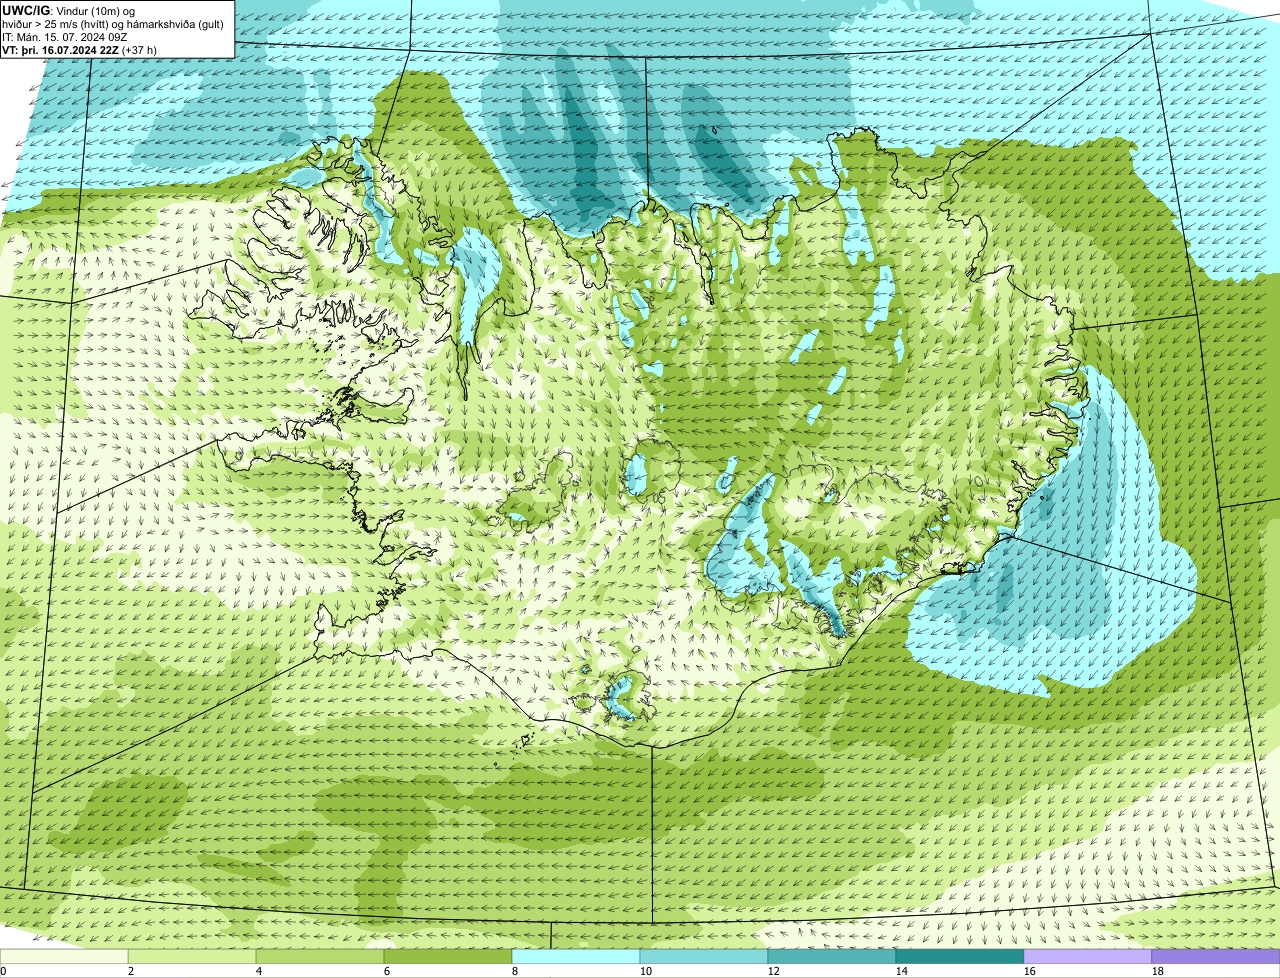
Task: Click the '10' label on the colour scale
Action: click(646, 971)
